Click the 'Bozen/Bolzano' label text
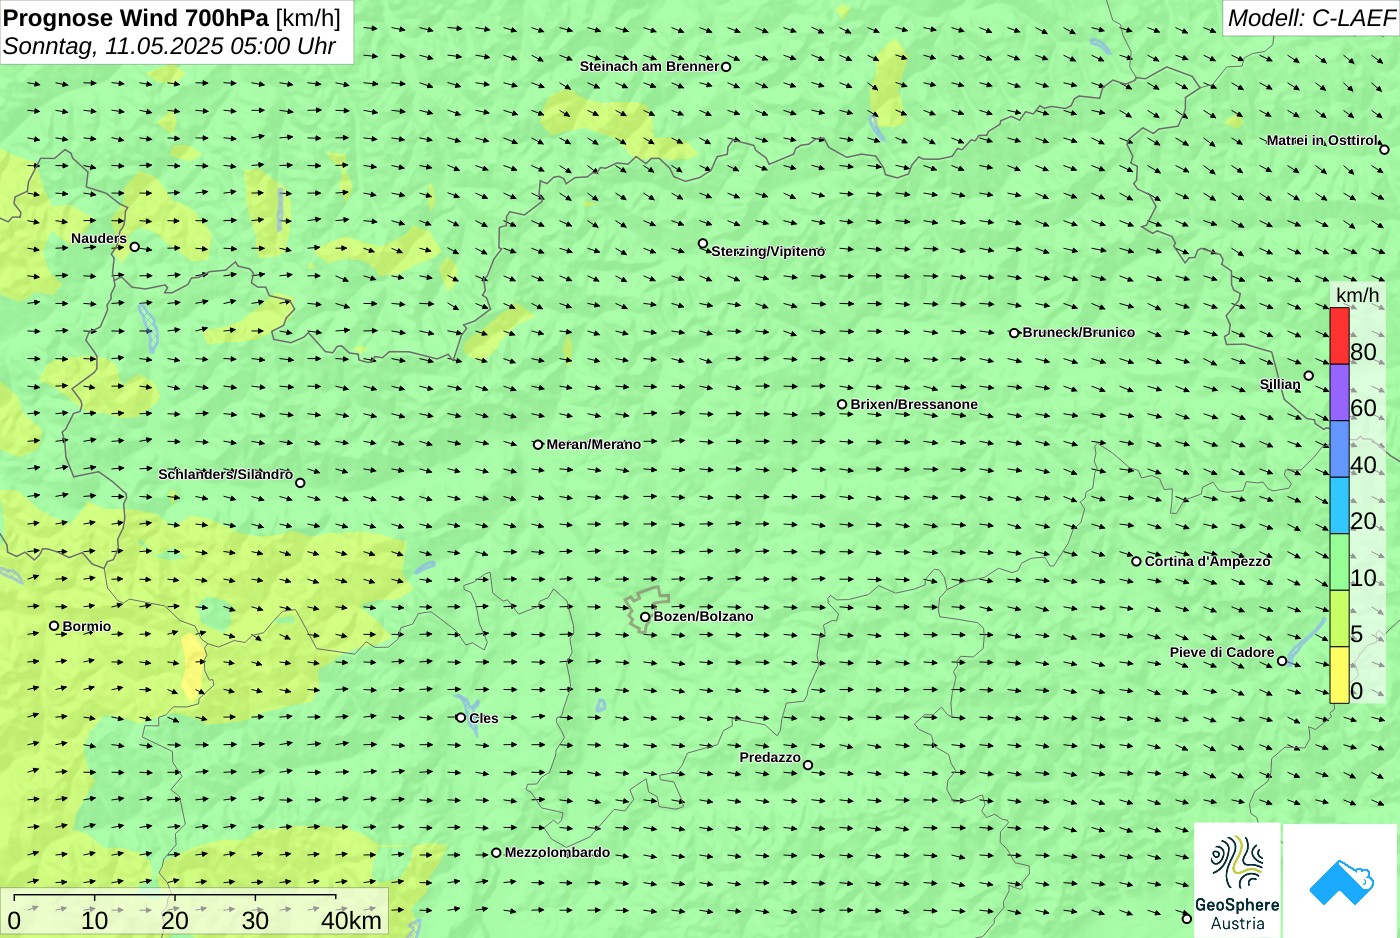The height and width of the screenshot is (938, 1400). [x=703, y=617]
